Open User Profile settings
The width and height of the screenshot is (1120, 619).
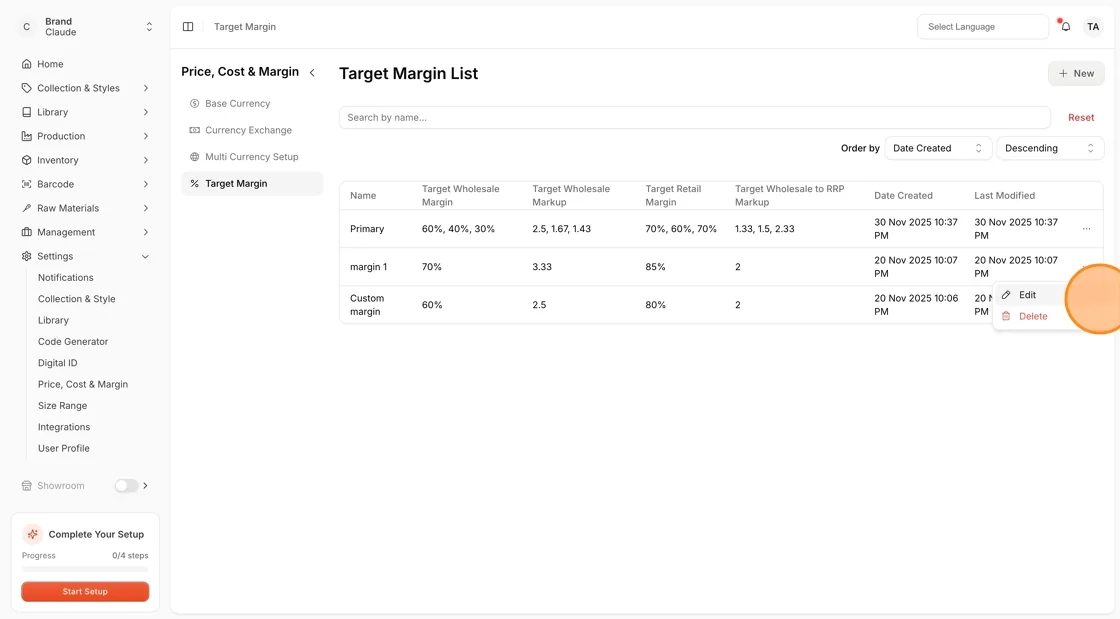coord(64,448)
